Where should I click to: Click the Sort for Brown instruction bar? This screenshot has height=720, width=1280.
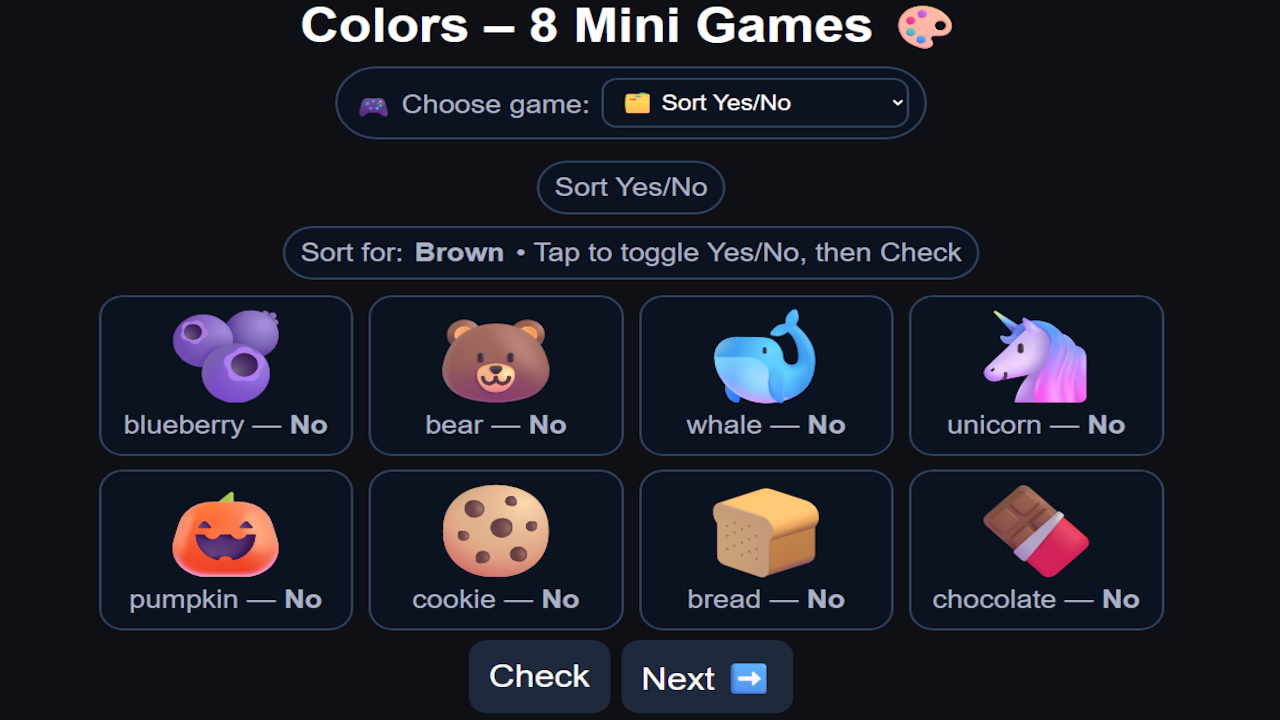pos(631,253)
